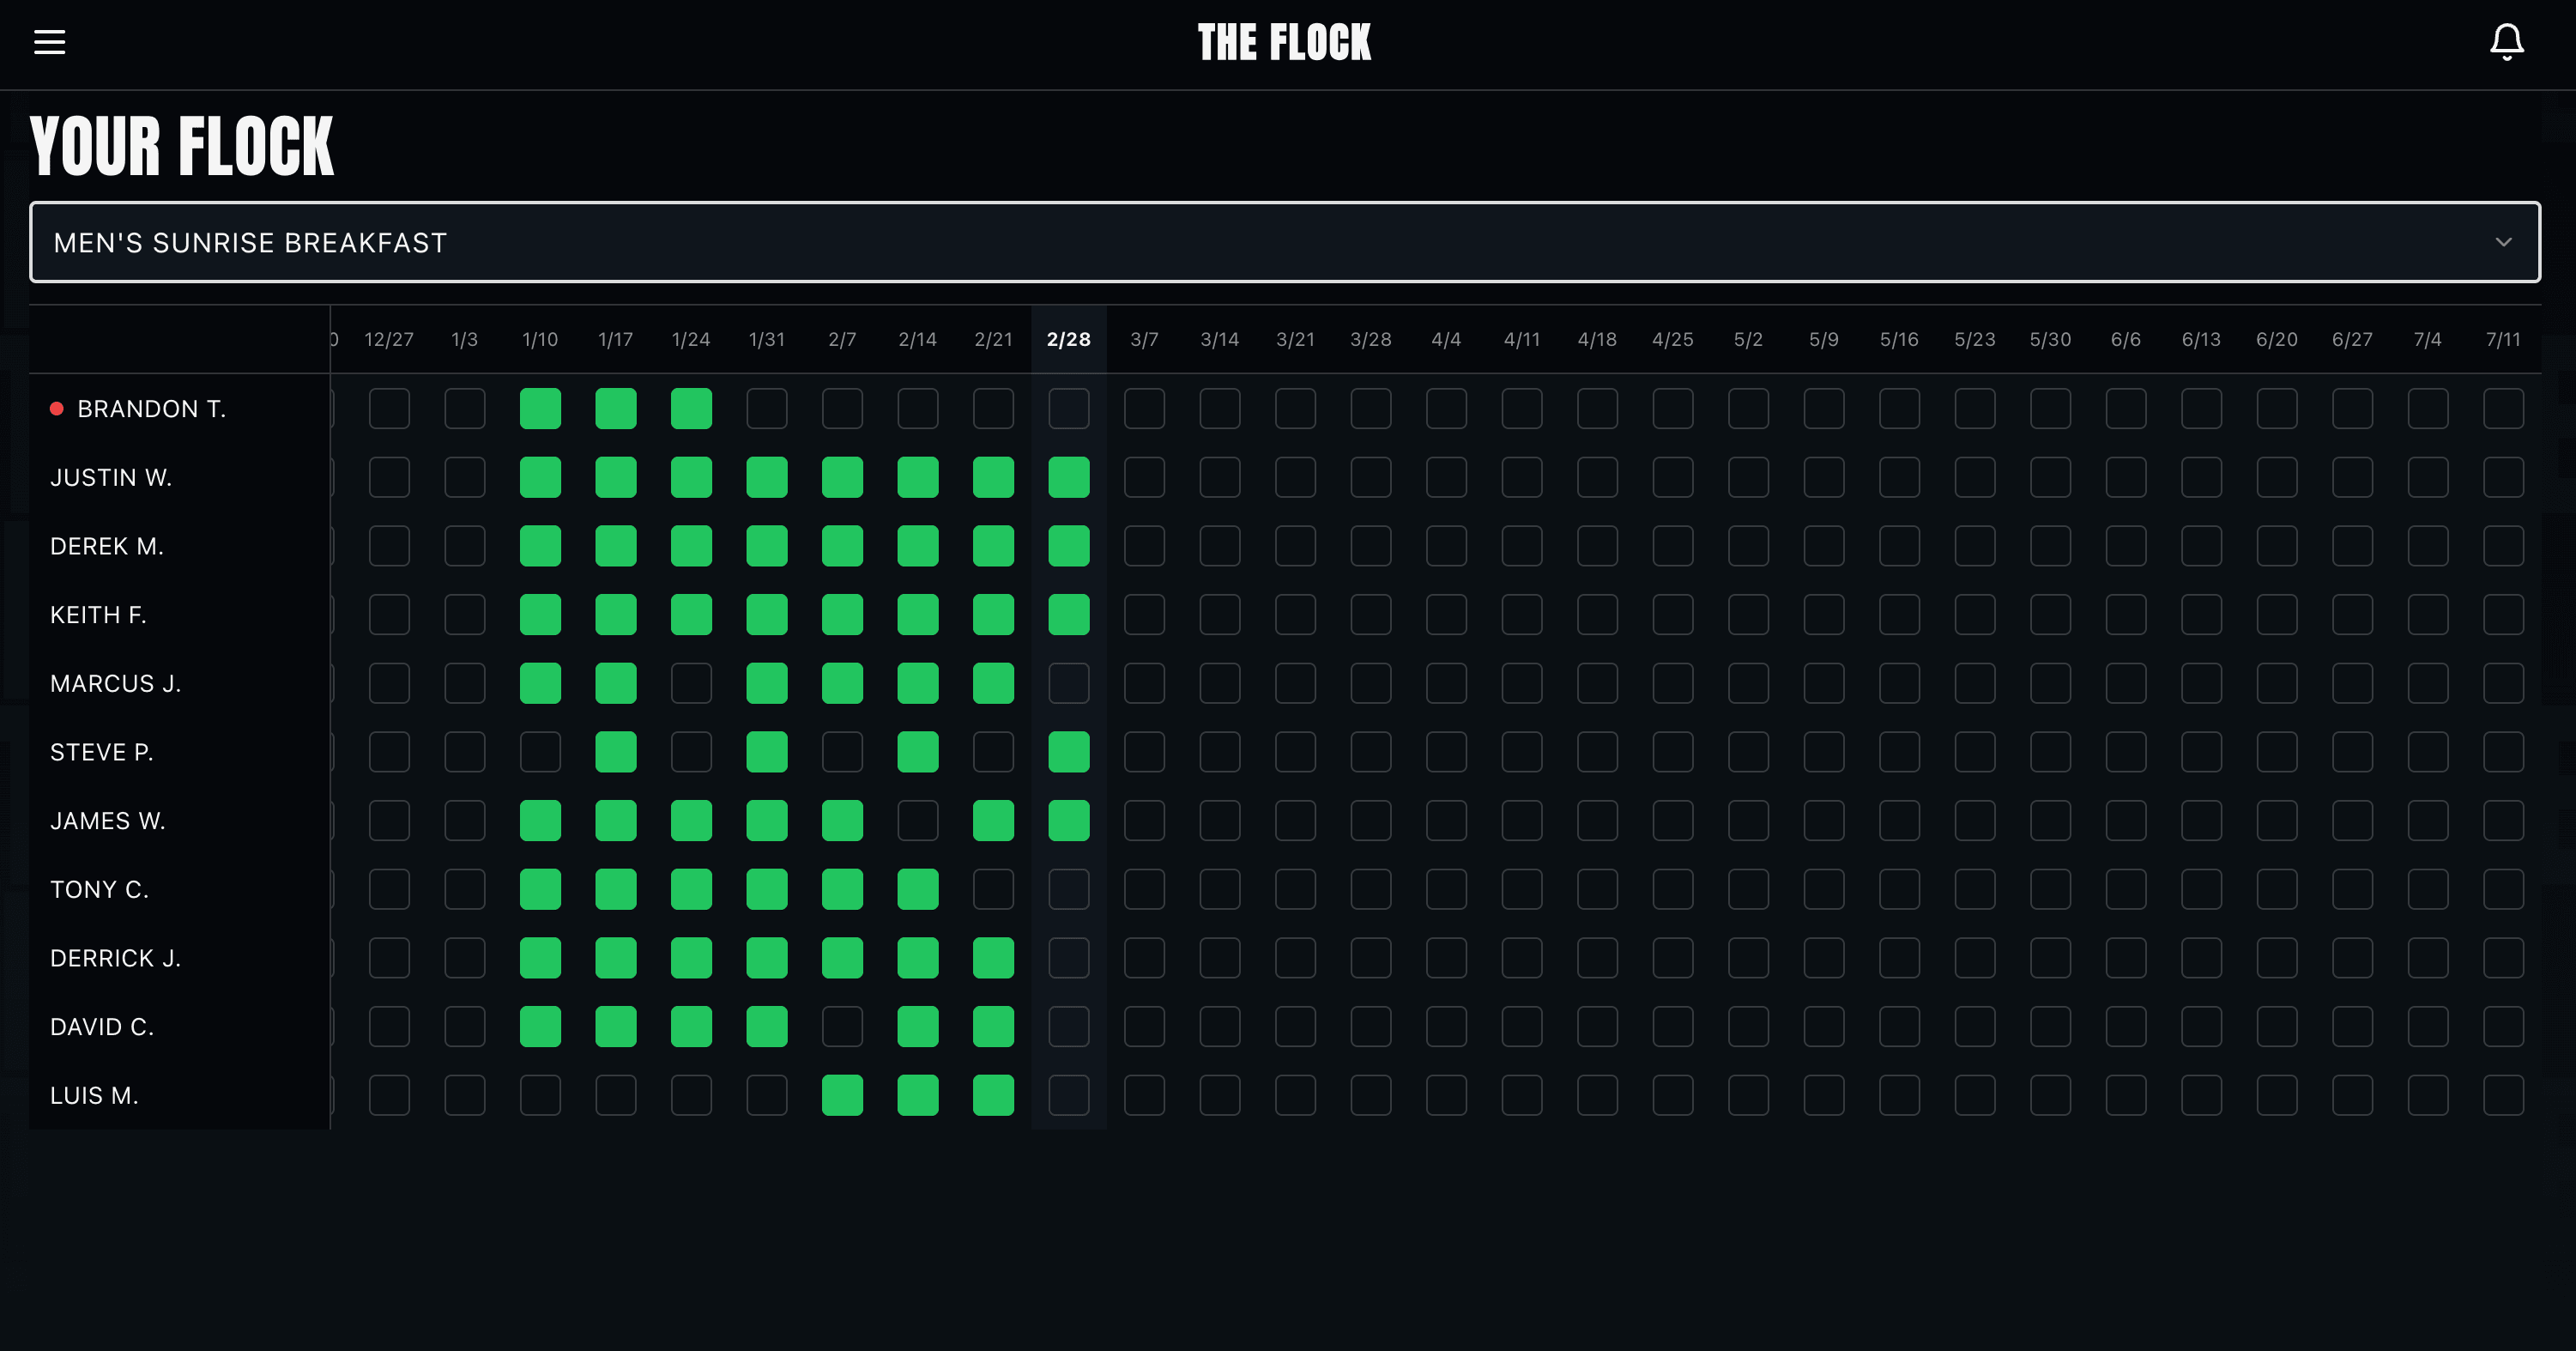Check Marcus J.'s empty 2/28 cell
The width and height of the screenshot is (2576, 1351).
[1068, 683]
